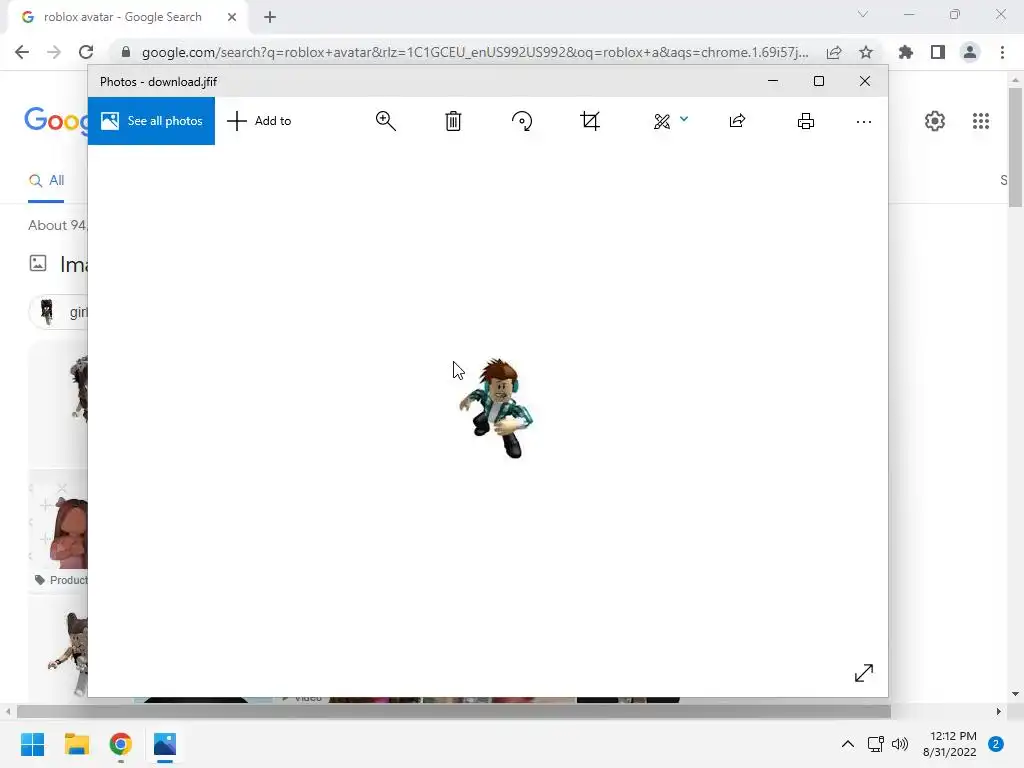
Task: Zoom in with the magnifier icon
Action: (x=385, y=121)
